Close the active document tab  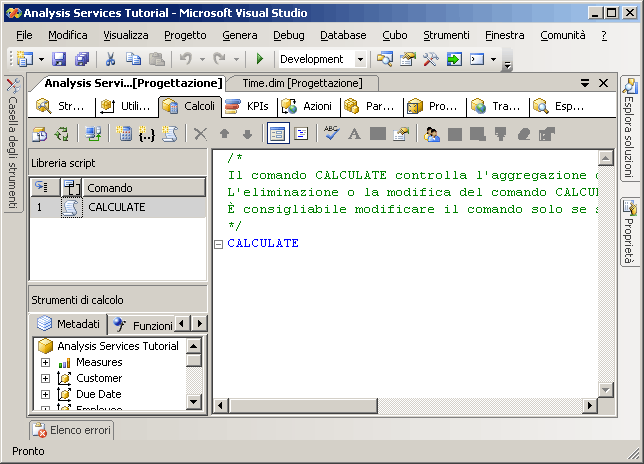tap(603, 83)
